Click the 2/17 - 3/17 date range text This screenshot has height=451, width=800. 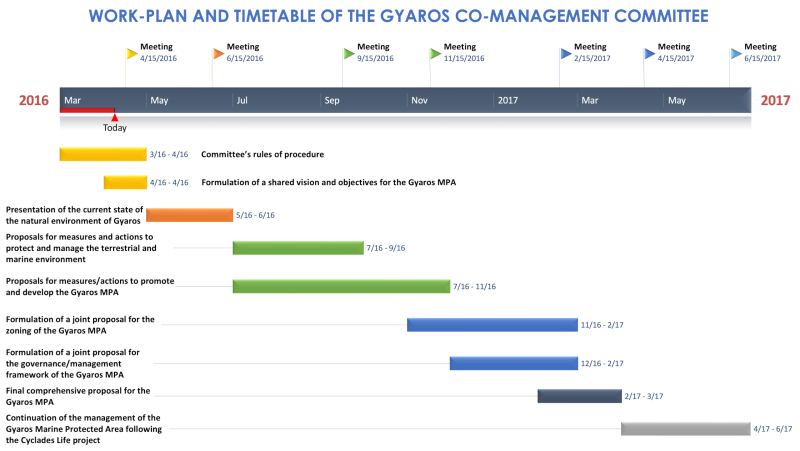pyautogui.click(x=644, y=396)
